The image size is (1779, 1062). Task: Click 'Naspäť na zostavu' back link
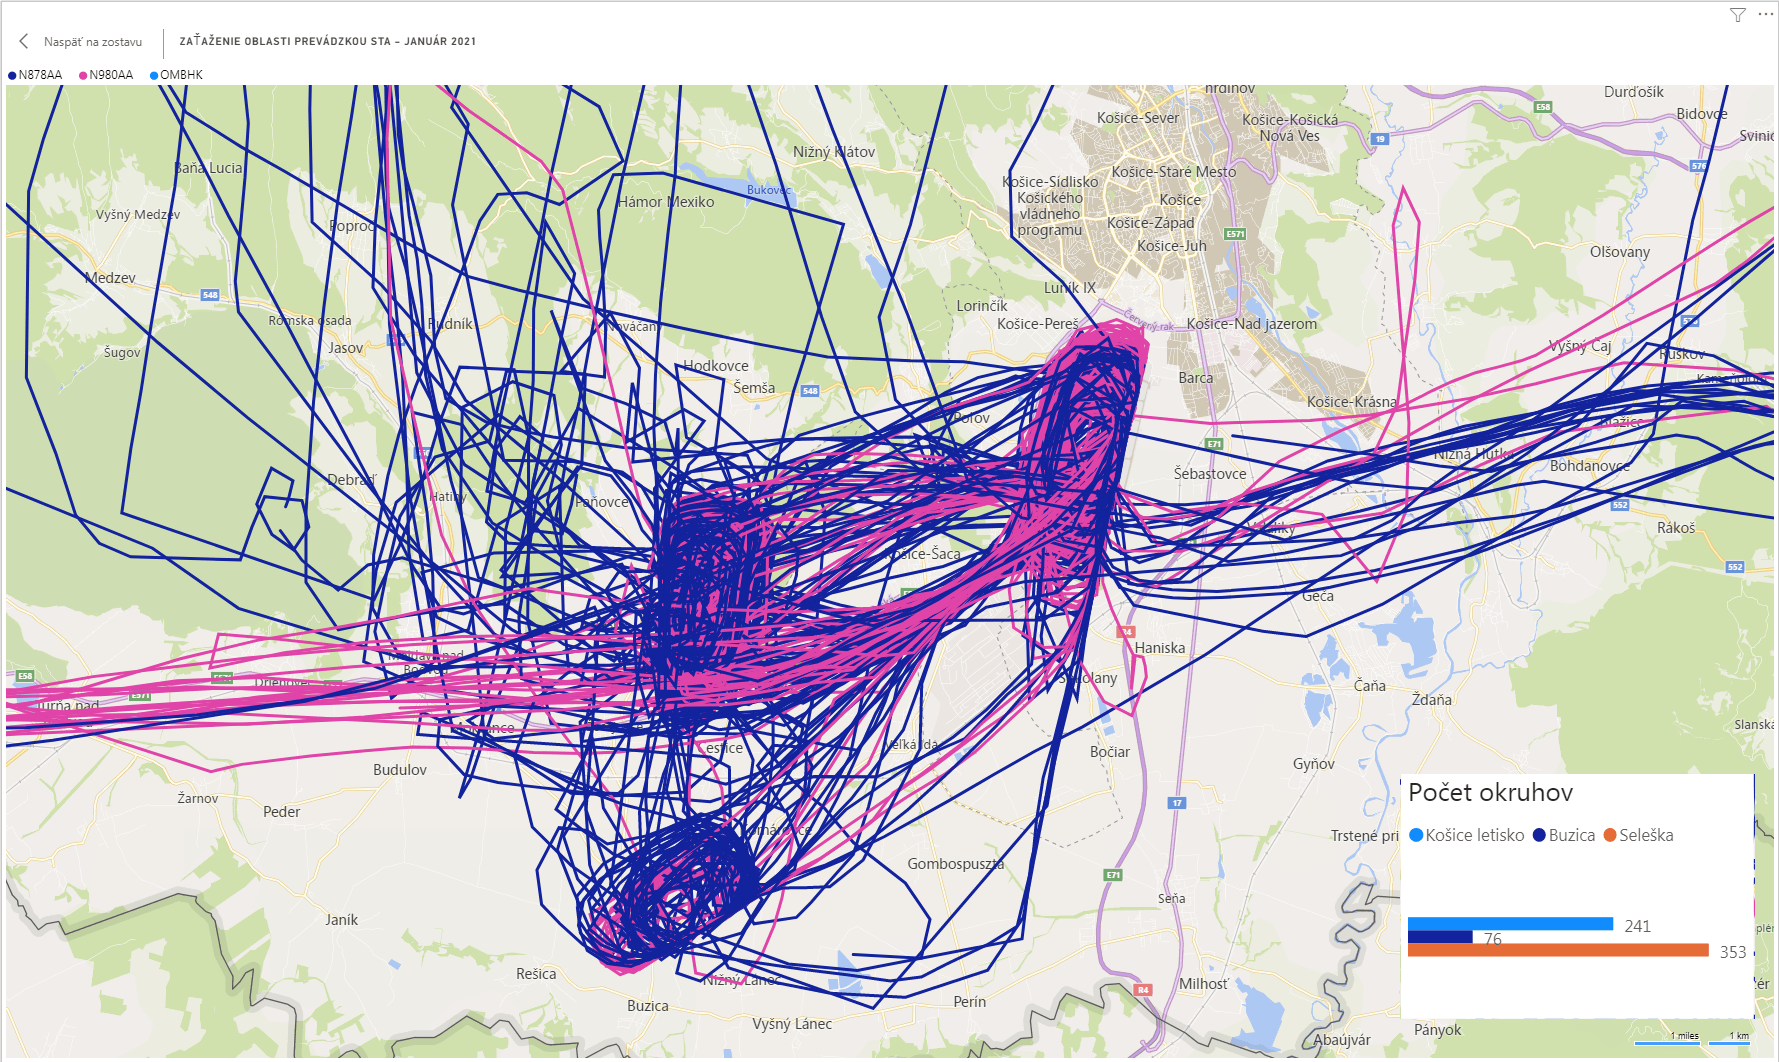[92, 42]
